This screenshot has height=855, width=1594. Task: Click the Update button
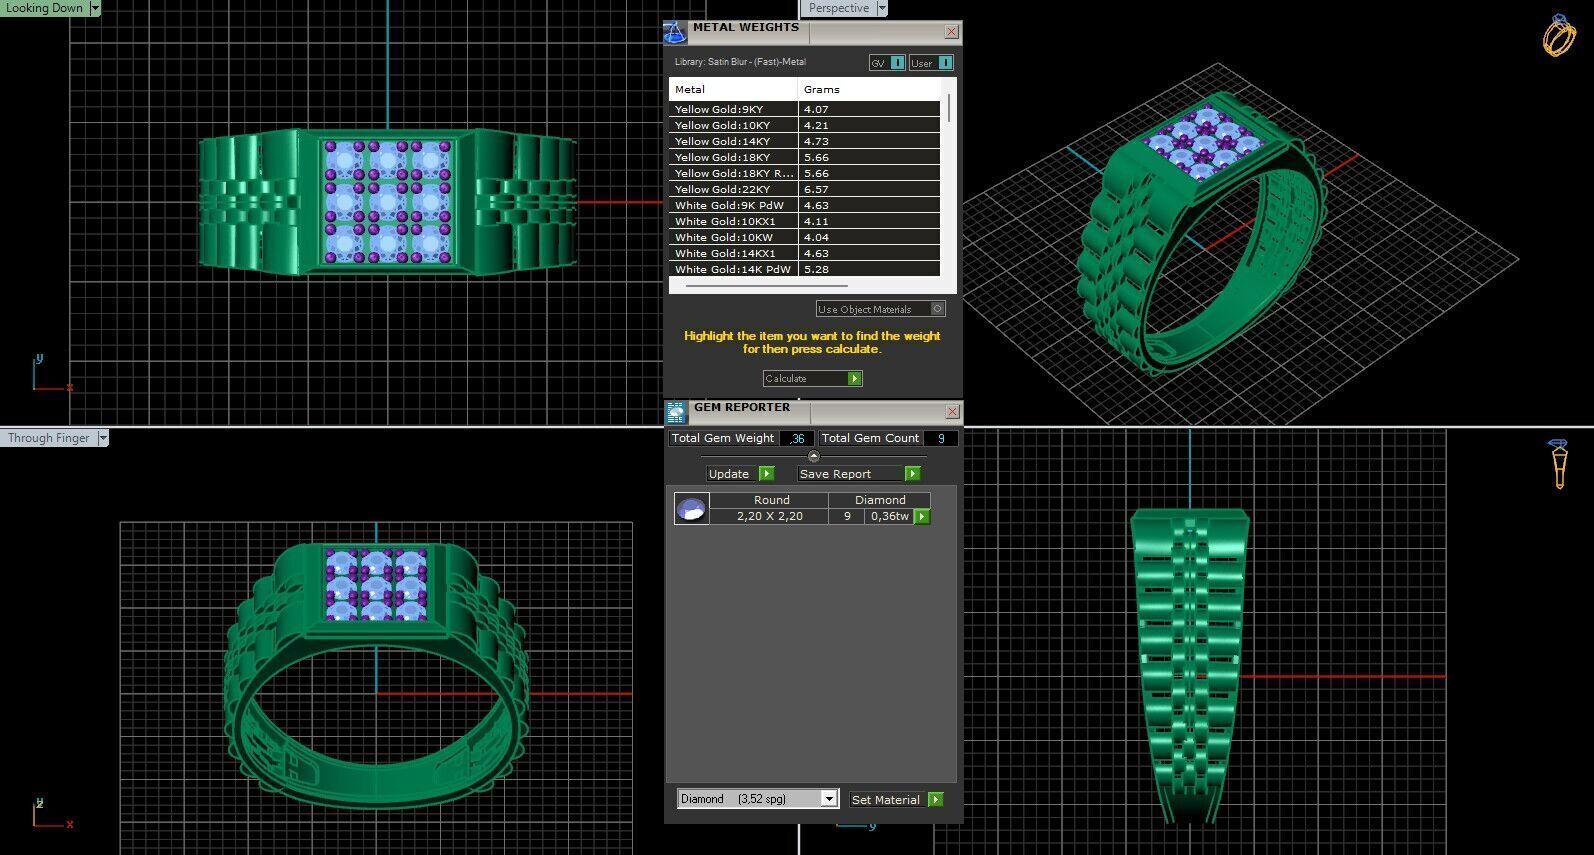tap(741, 474)
